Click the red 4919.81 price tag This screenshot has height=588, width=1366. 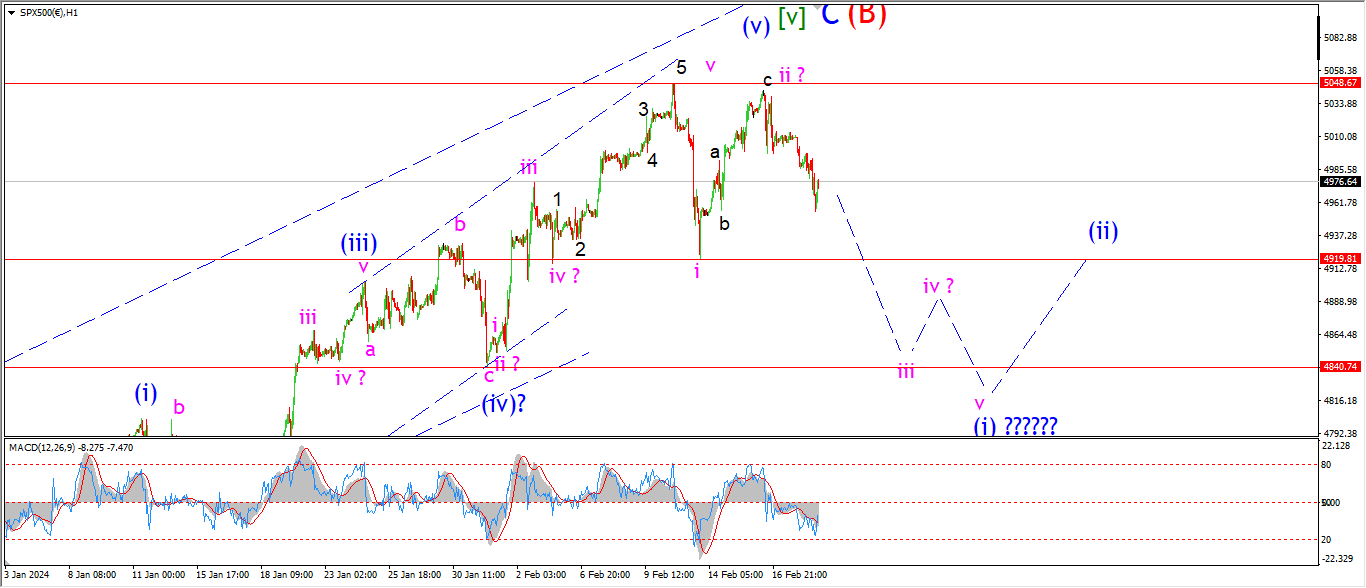click(1340, 258)
